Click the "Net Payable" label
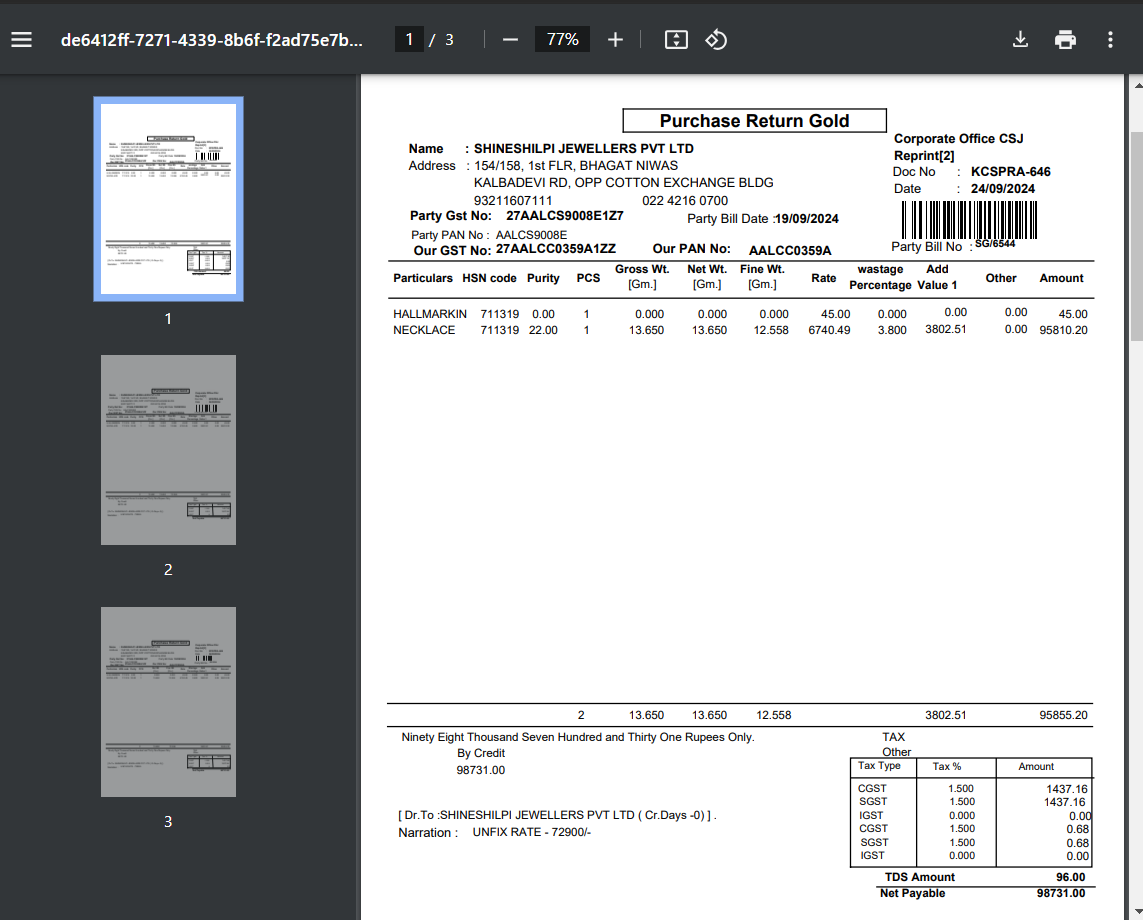The height and width of the screenshot is (920, 1143). pos(913,893)
